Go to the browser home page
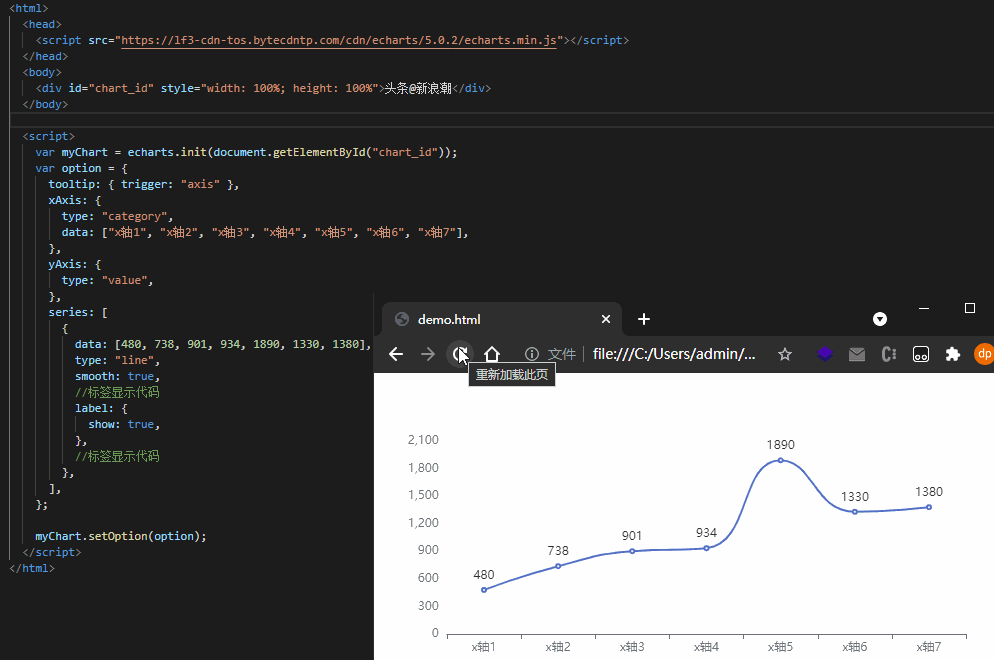Screen dimensions: 994x660 pos(492,354)
